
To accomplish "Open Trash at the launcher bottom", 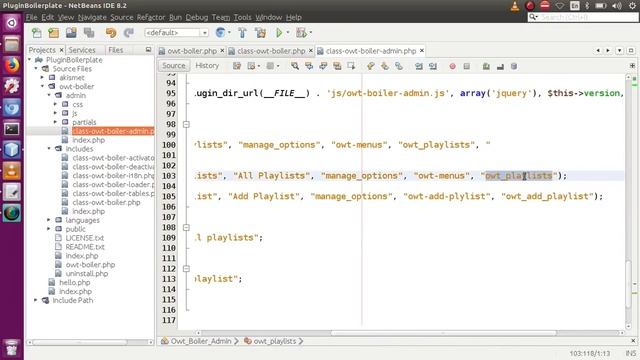I will pos(11,348).
